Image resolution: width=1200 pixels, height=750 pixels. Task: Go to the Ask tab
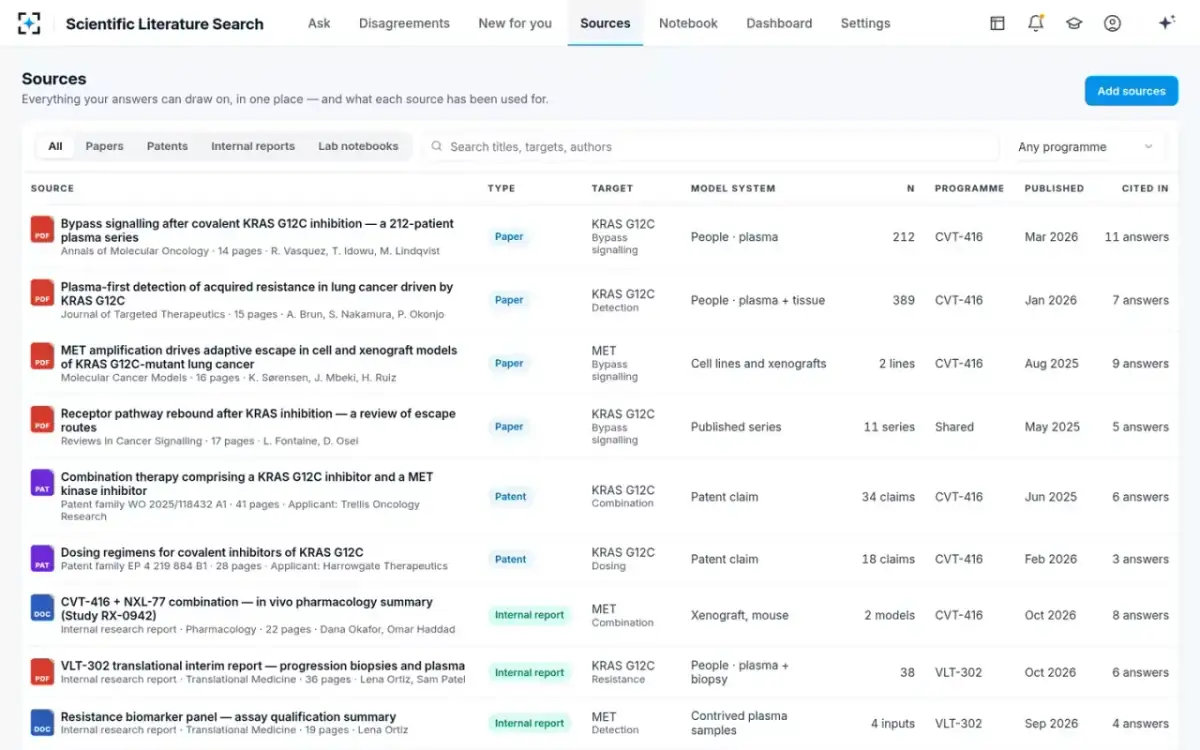(319, 23)
